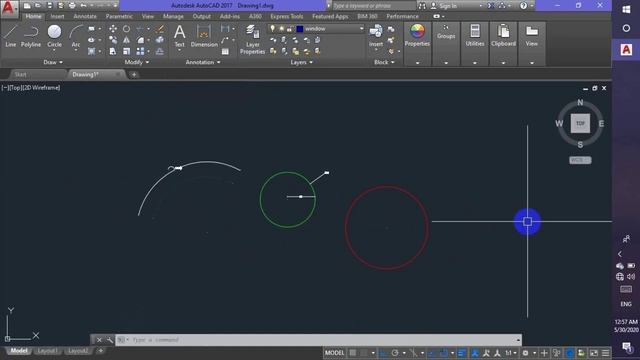The height and width of the screenshot is (360, 640).
Task: Open the Insert ribbon tab
Action: [x=57, y=16]
